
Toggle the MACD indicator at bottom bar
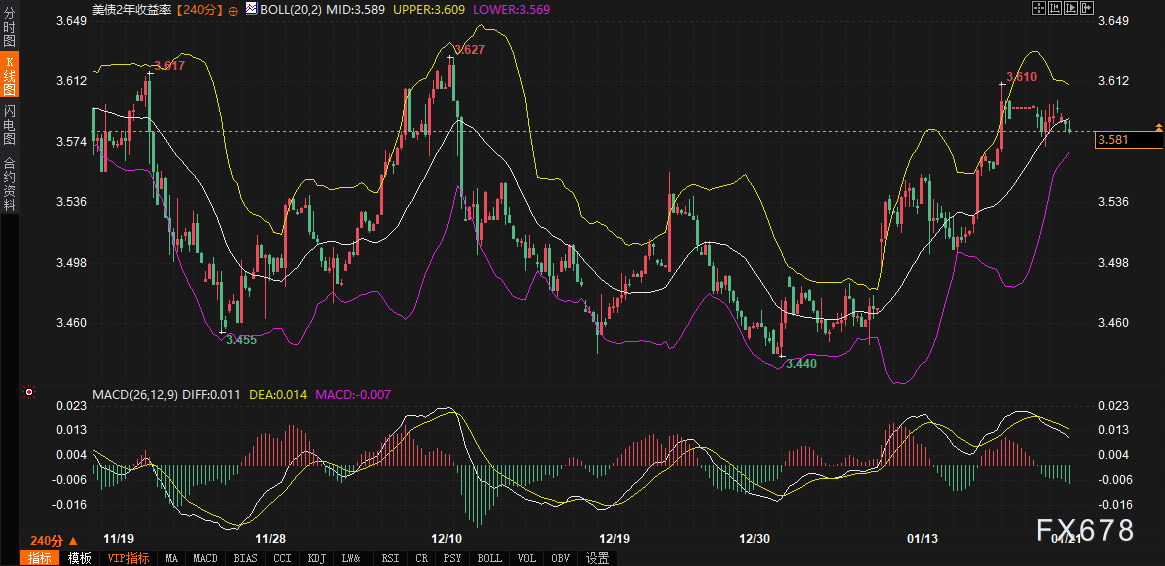pyautogui.click(x=205, y=558)
